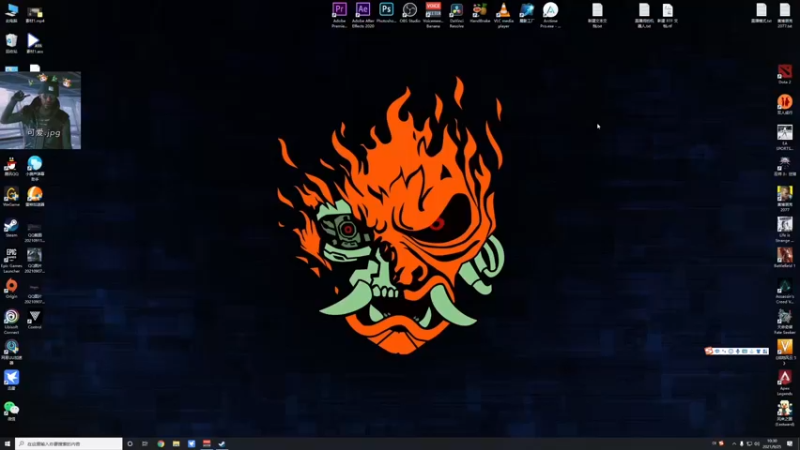
Task: Open the notification center icon
Action: tap(790, 444)
